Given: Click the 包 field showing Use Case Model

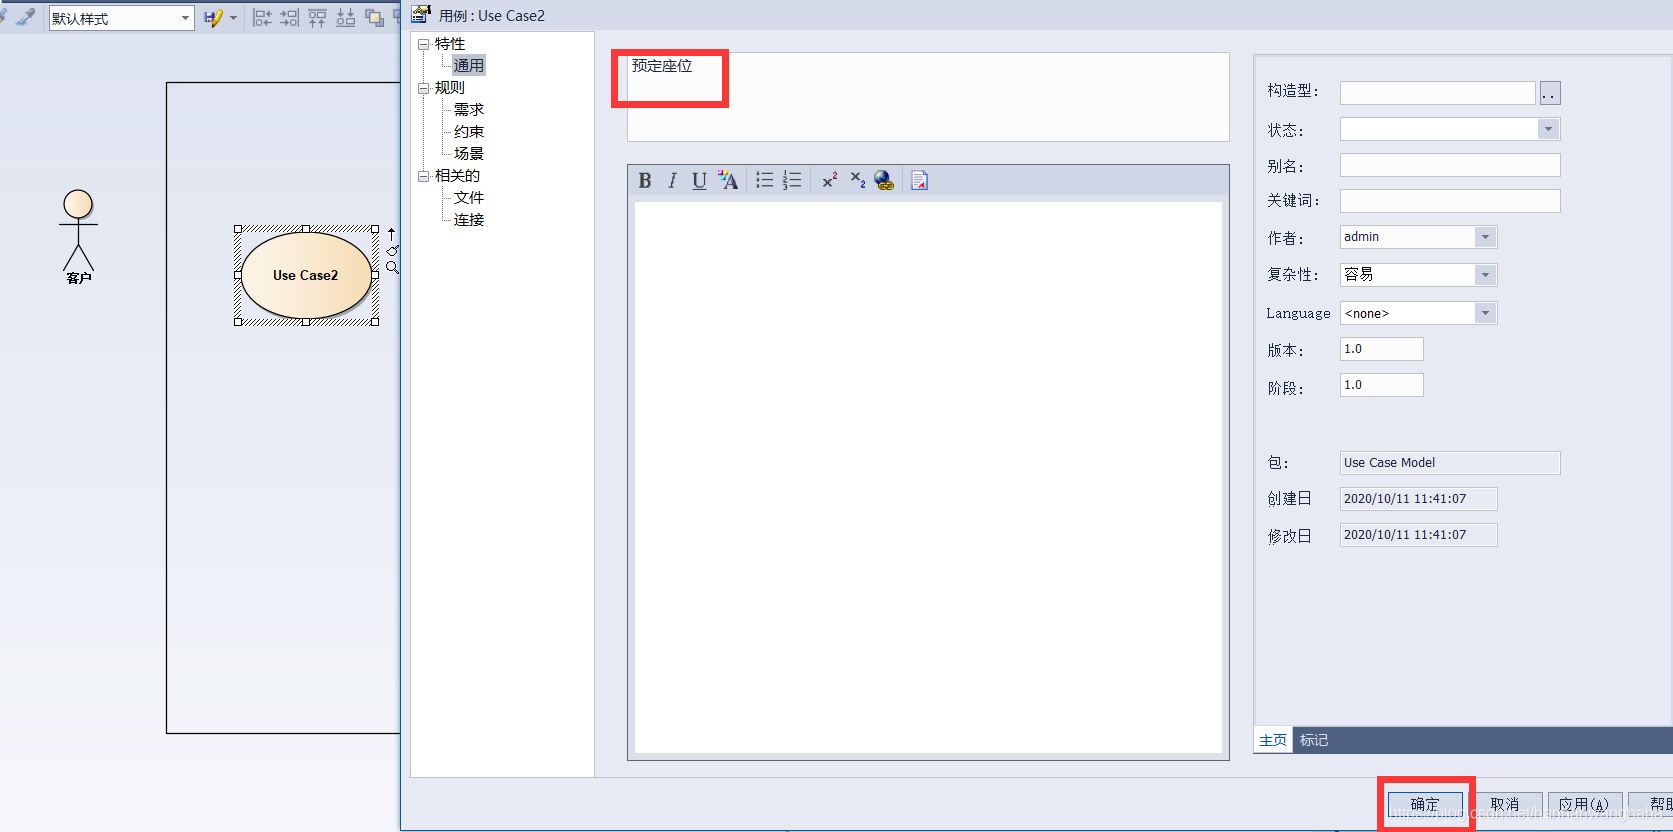Looking at the screenshot, I should (x=1450, y=463).
